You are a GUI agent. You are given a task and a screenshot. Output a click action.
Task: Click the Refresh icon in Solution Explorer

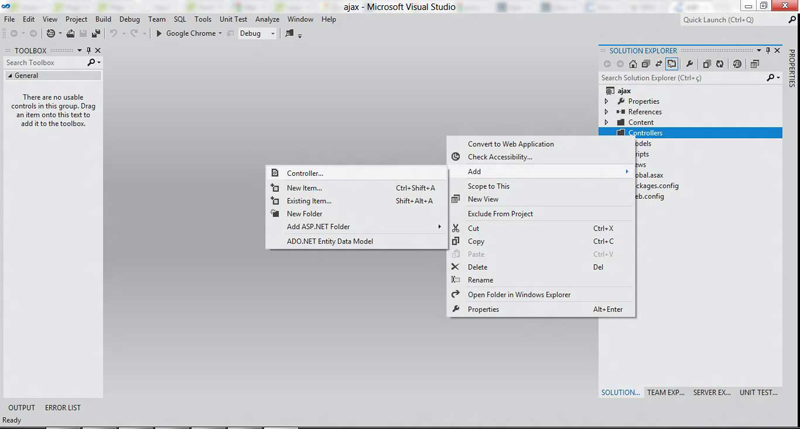tap(719, 64)
